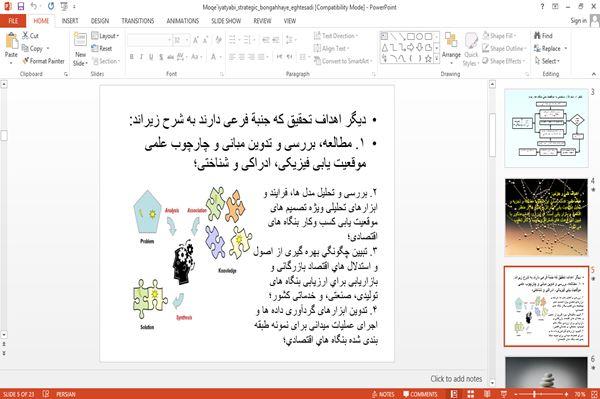Switch to the DESIGN tab

(100, 21)
